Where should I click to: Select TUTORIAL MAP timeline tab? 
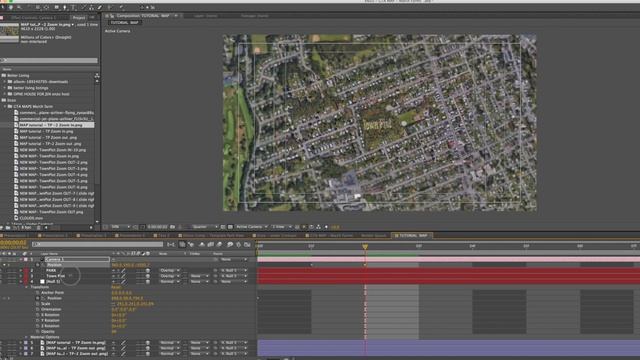[412, 236]
